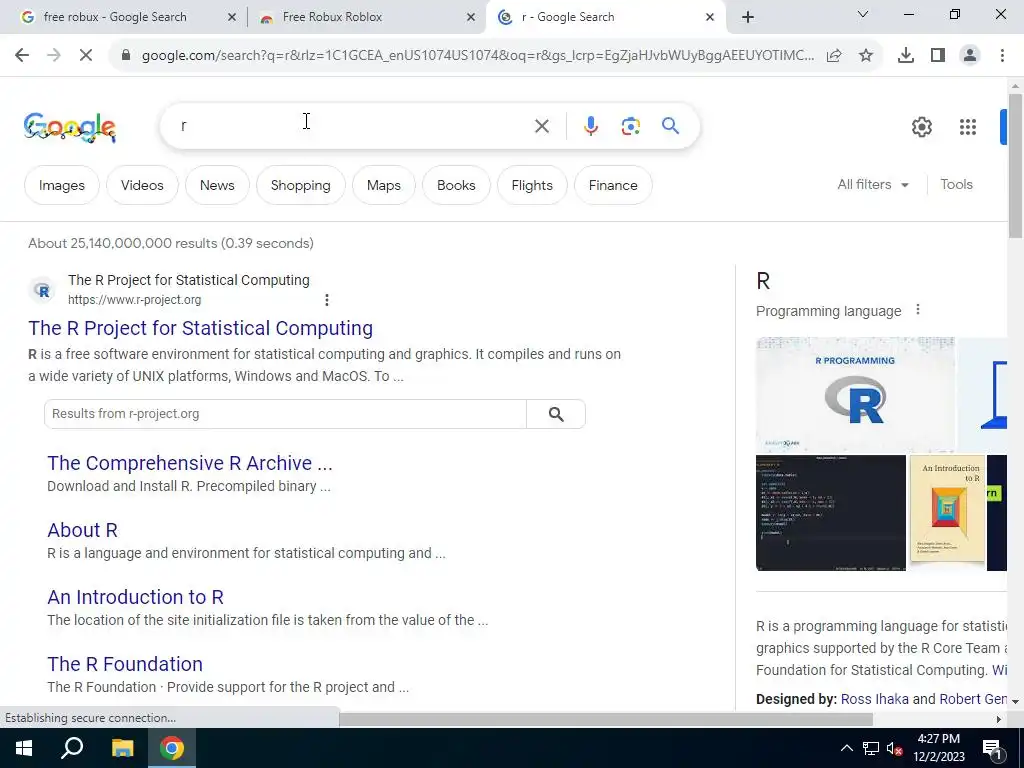Open more options beside Programming language
The height and width of the screenshot is (768, 1024).
pyautogui.click(x=918, y=310)
